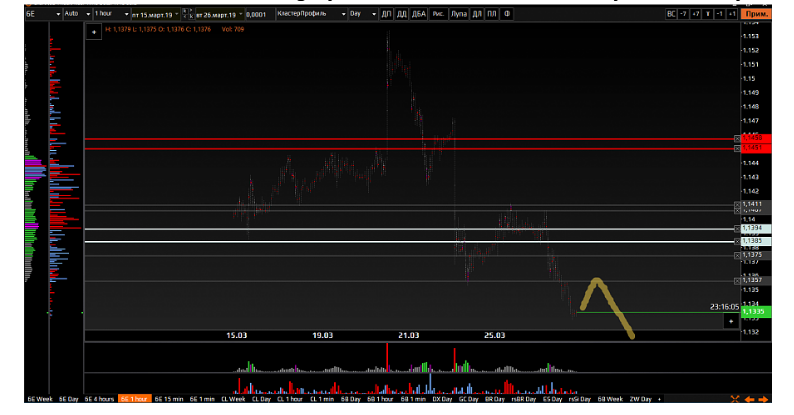The width and height of the screenshot is (794, 415).
Task: Click the x icon beside 1,1357 level
Action: click(x=739, y=279)
